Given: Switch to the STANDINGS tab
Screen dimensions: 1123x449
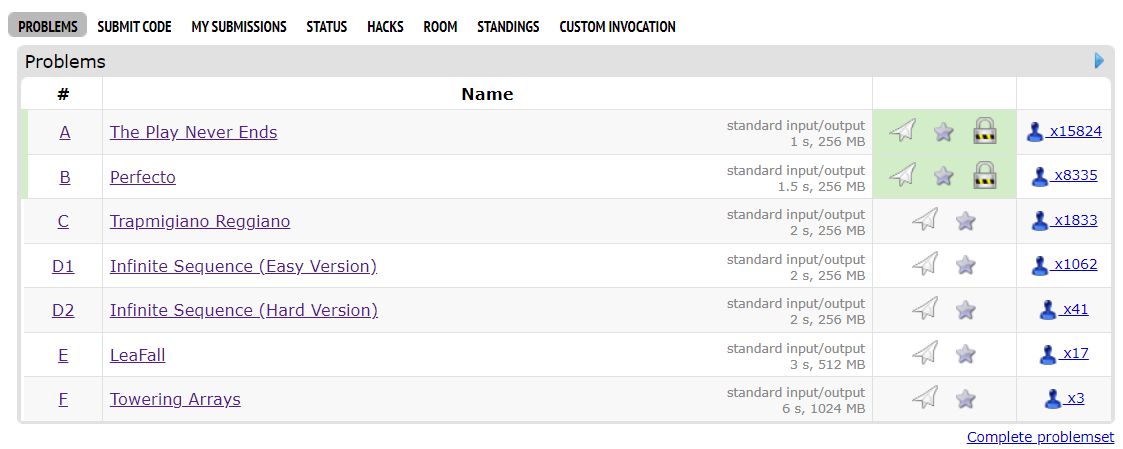Looking at the screenshot, I should [x=508, y=26].
